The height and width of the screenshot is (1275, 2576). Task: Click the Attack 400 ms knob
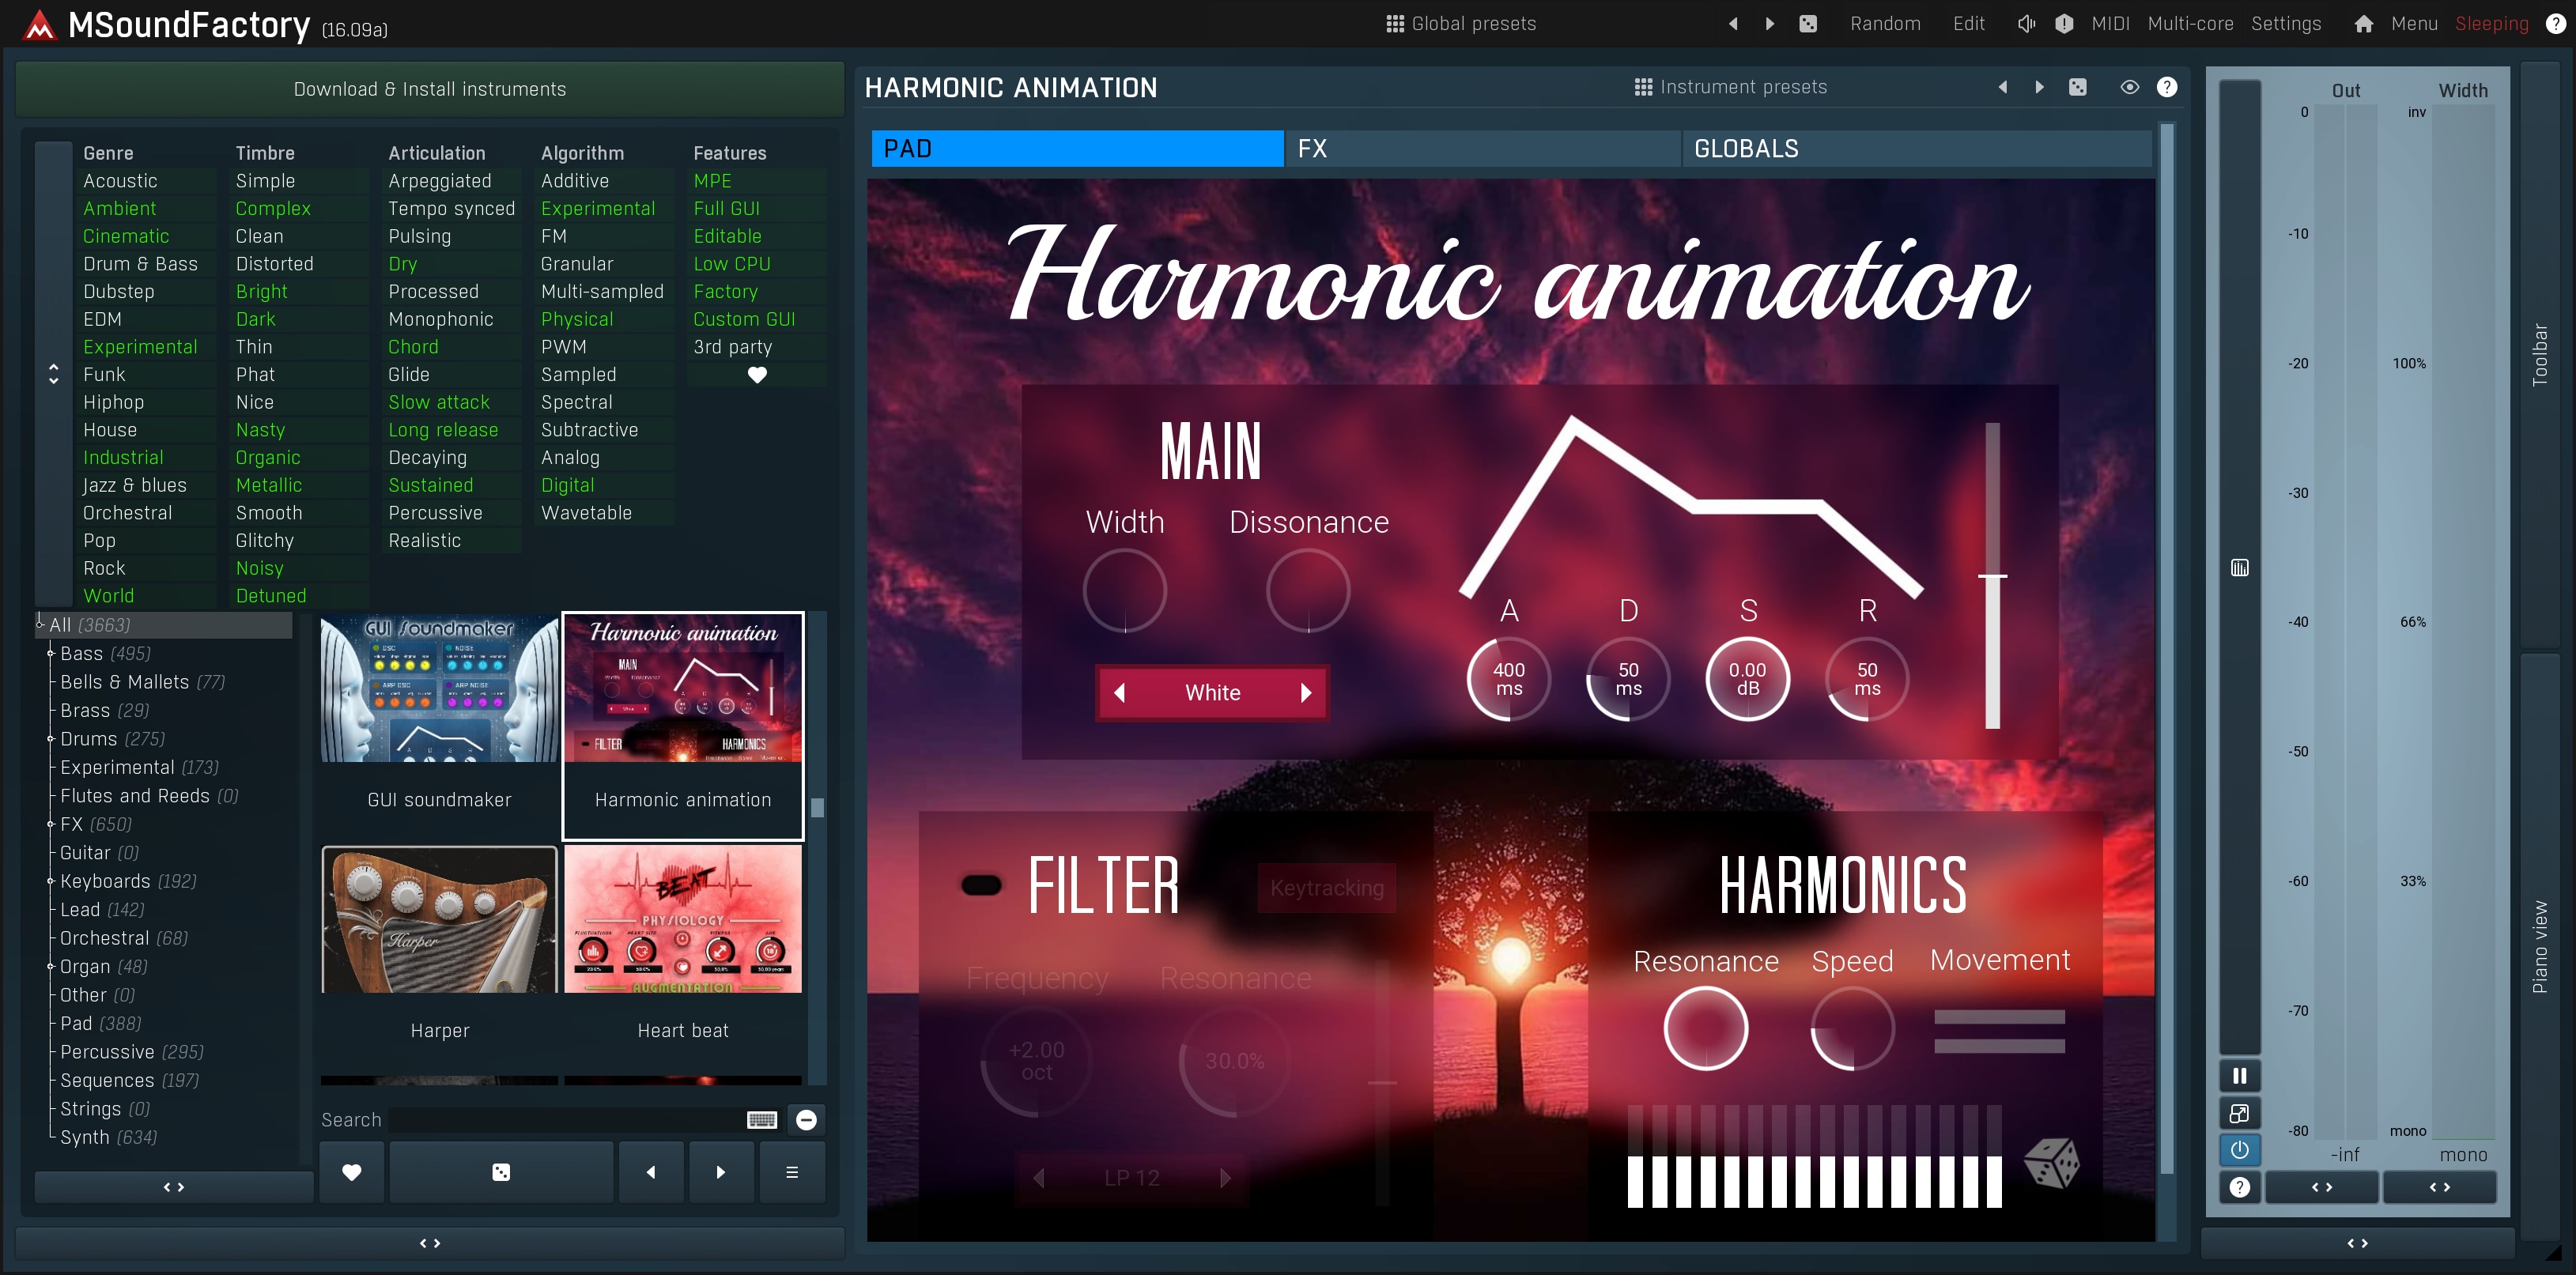1508,679
